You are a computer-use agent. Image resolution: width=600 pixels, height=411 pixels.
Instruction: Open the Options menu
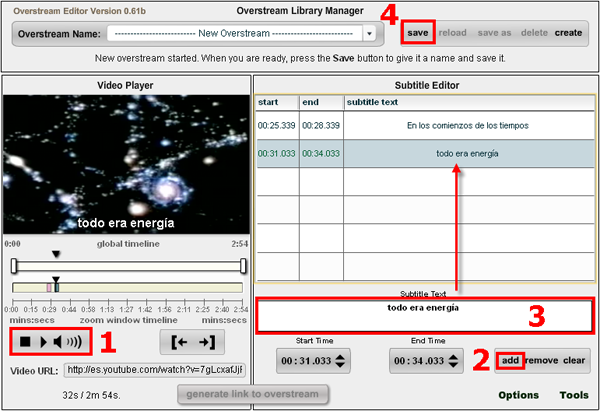518,395
